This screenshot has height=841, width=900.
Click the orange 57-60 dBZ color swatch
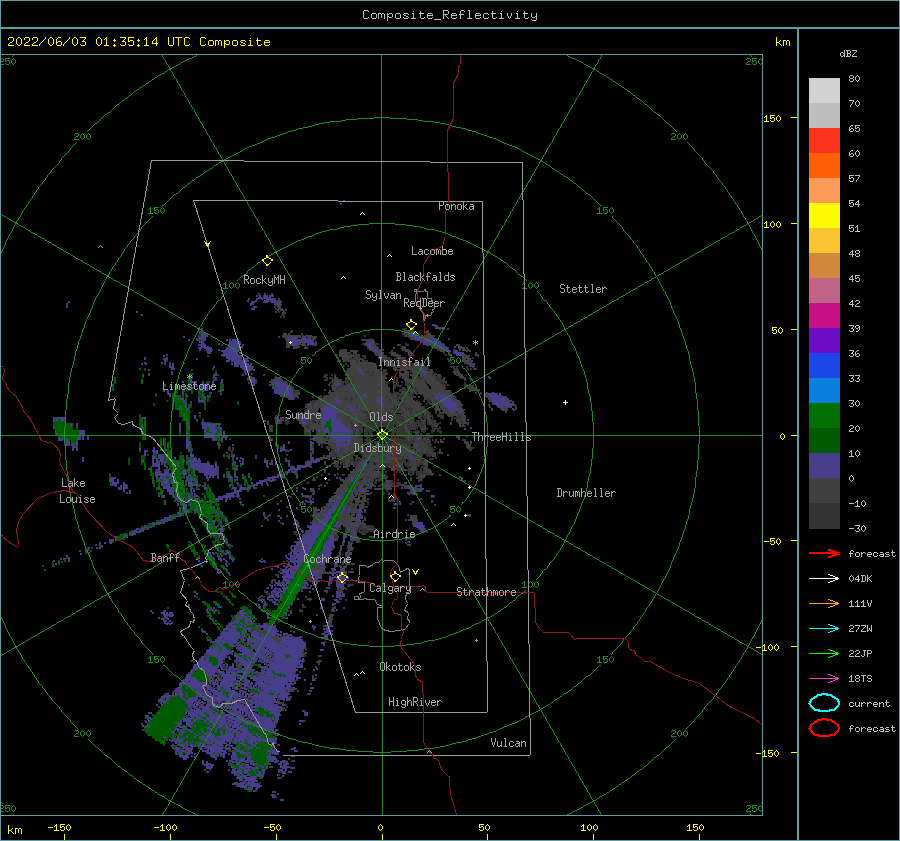tap(824, 165)
